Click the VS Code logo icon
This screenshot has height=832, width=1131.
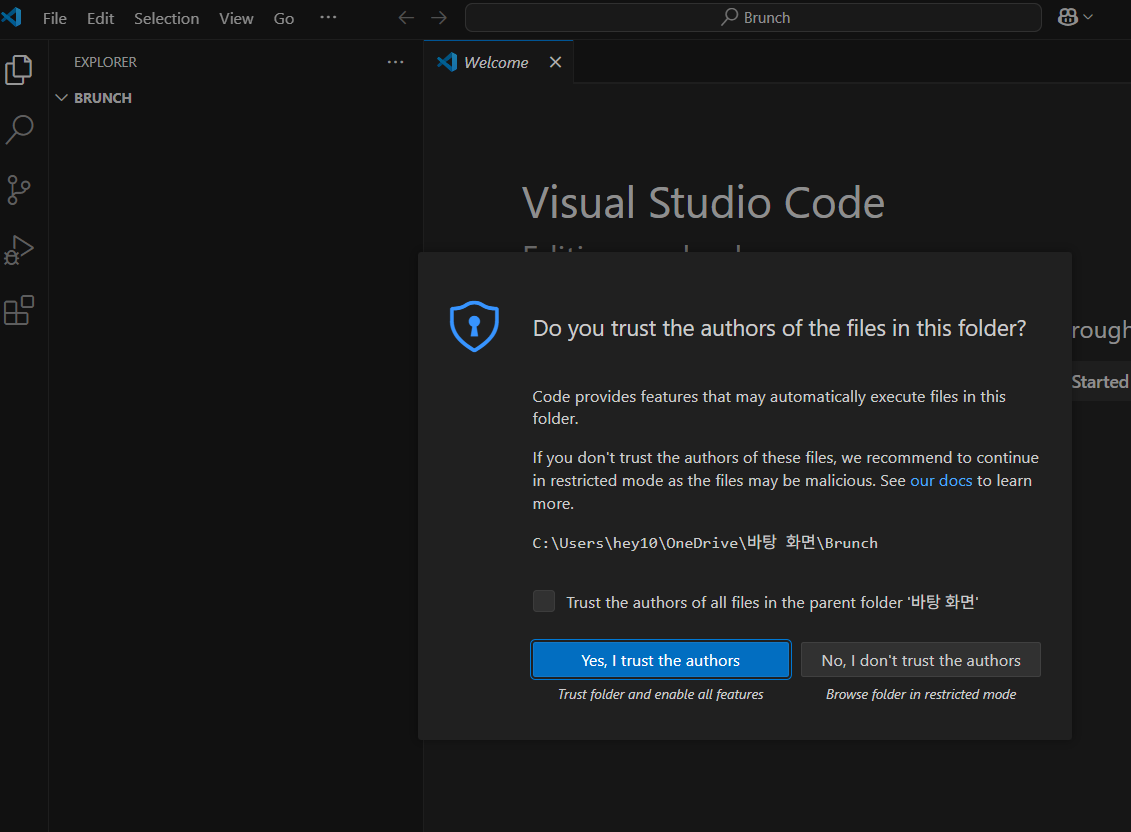point(12,18)
